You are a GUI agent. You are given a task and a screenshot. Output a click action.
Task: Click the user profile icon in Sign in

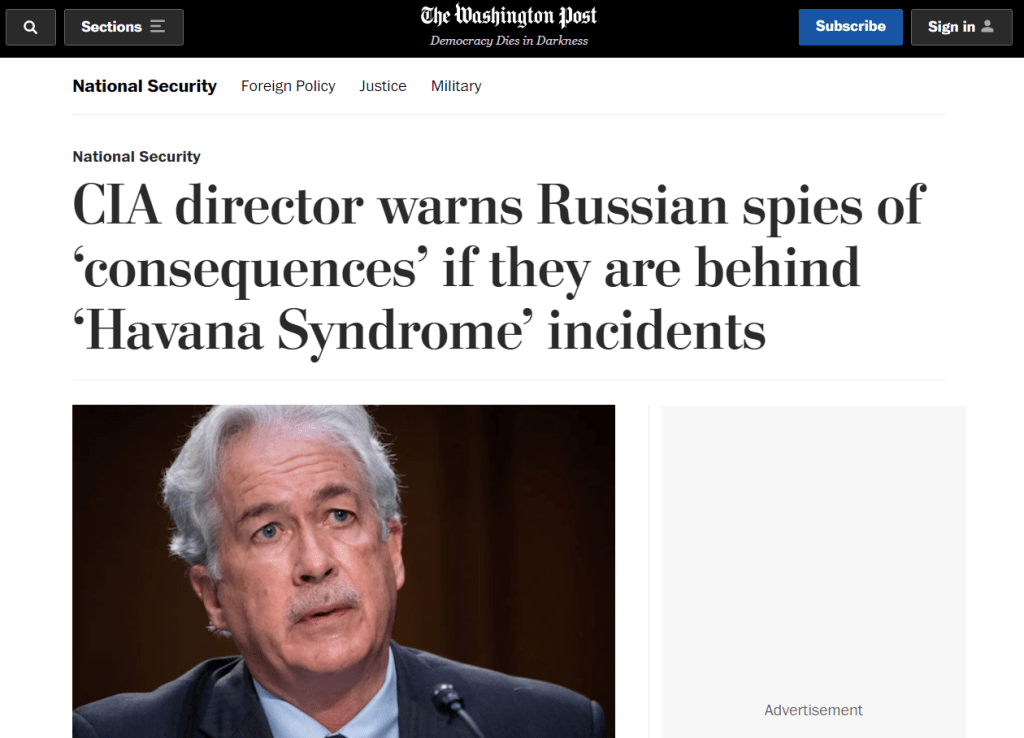pos(987,26)
